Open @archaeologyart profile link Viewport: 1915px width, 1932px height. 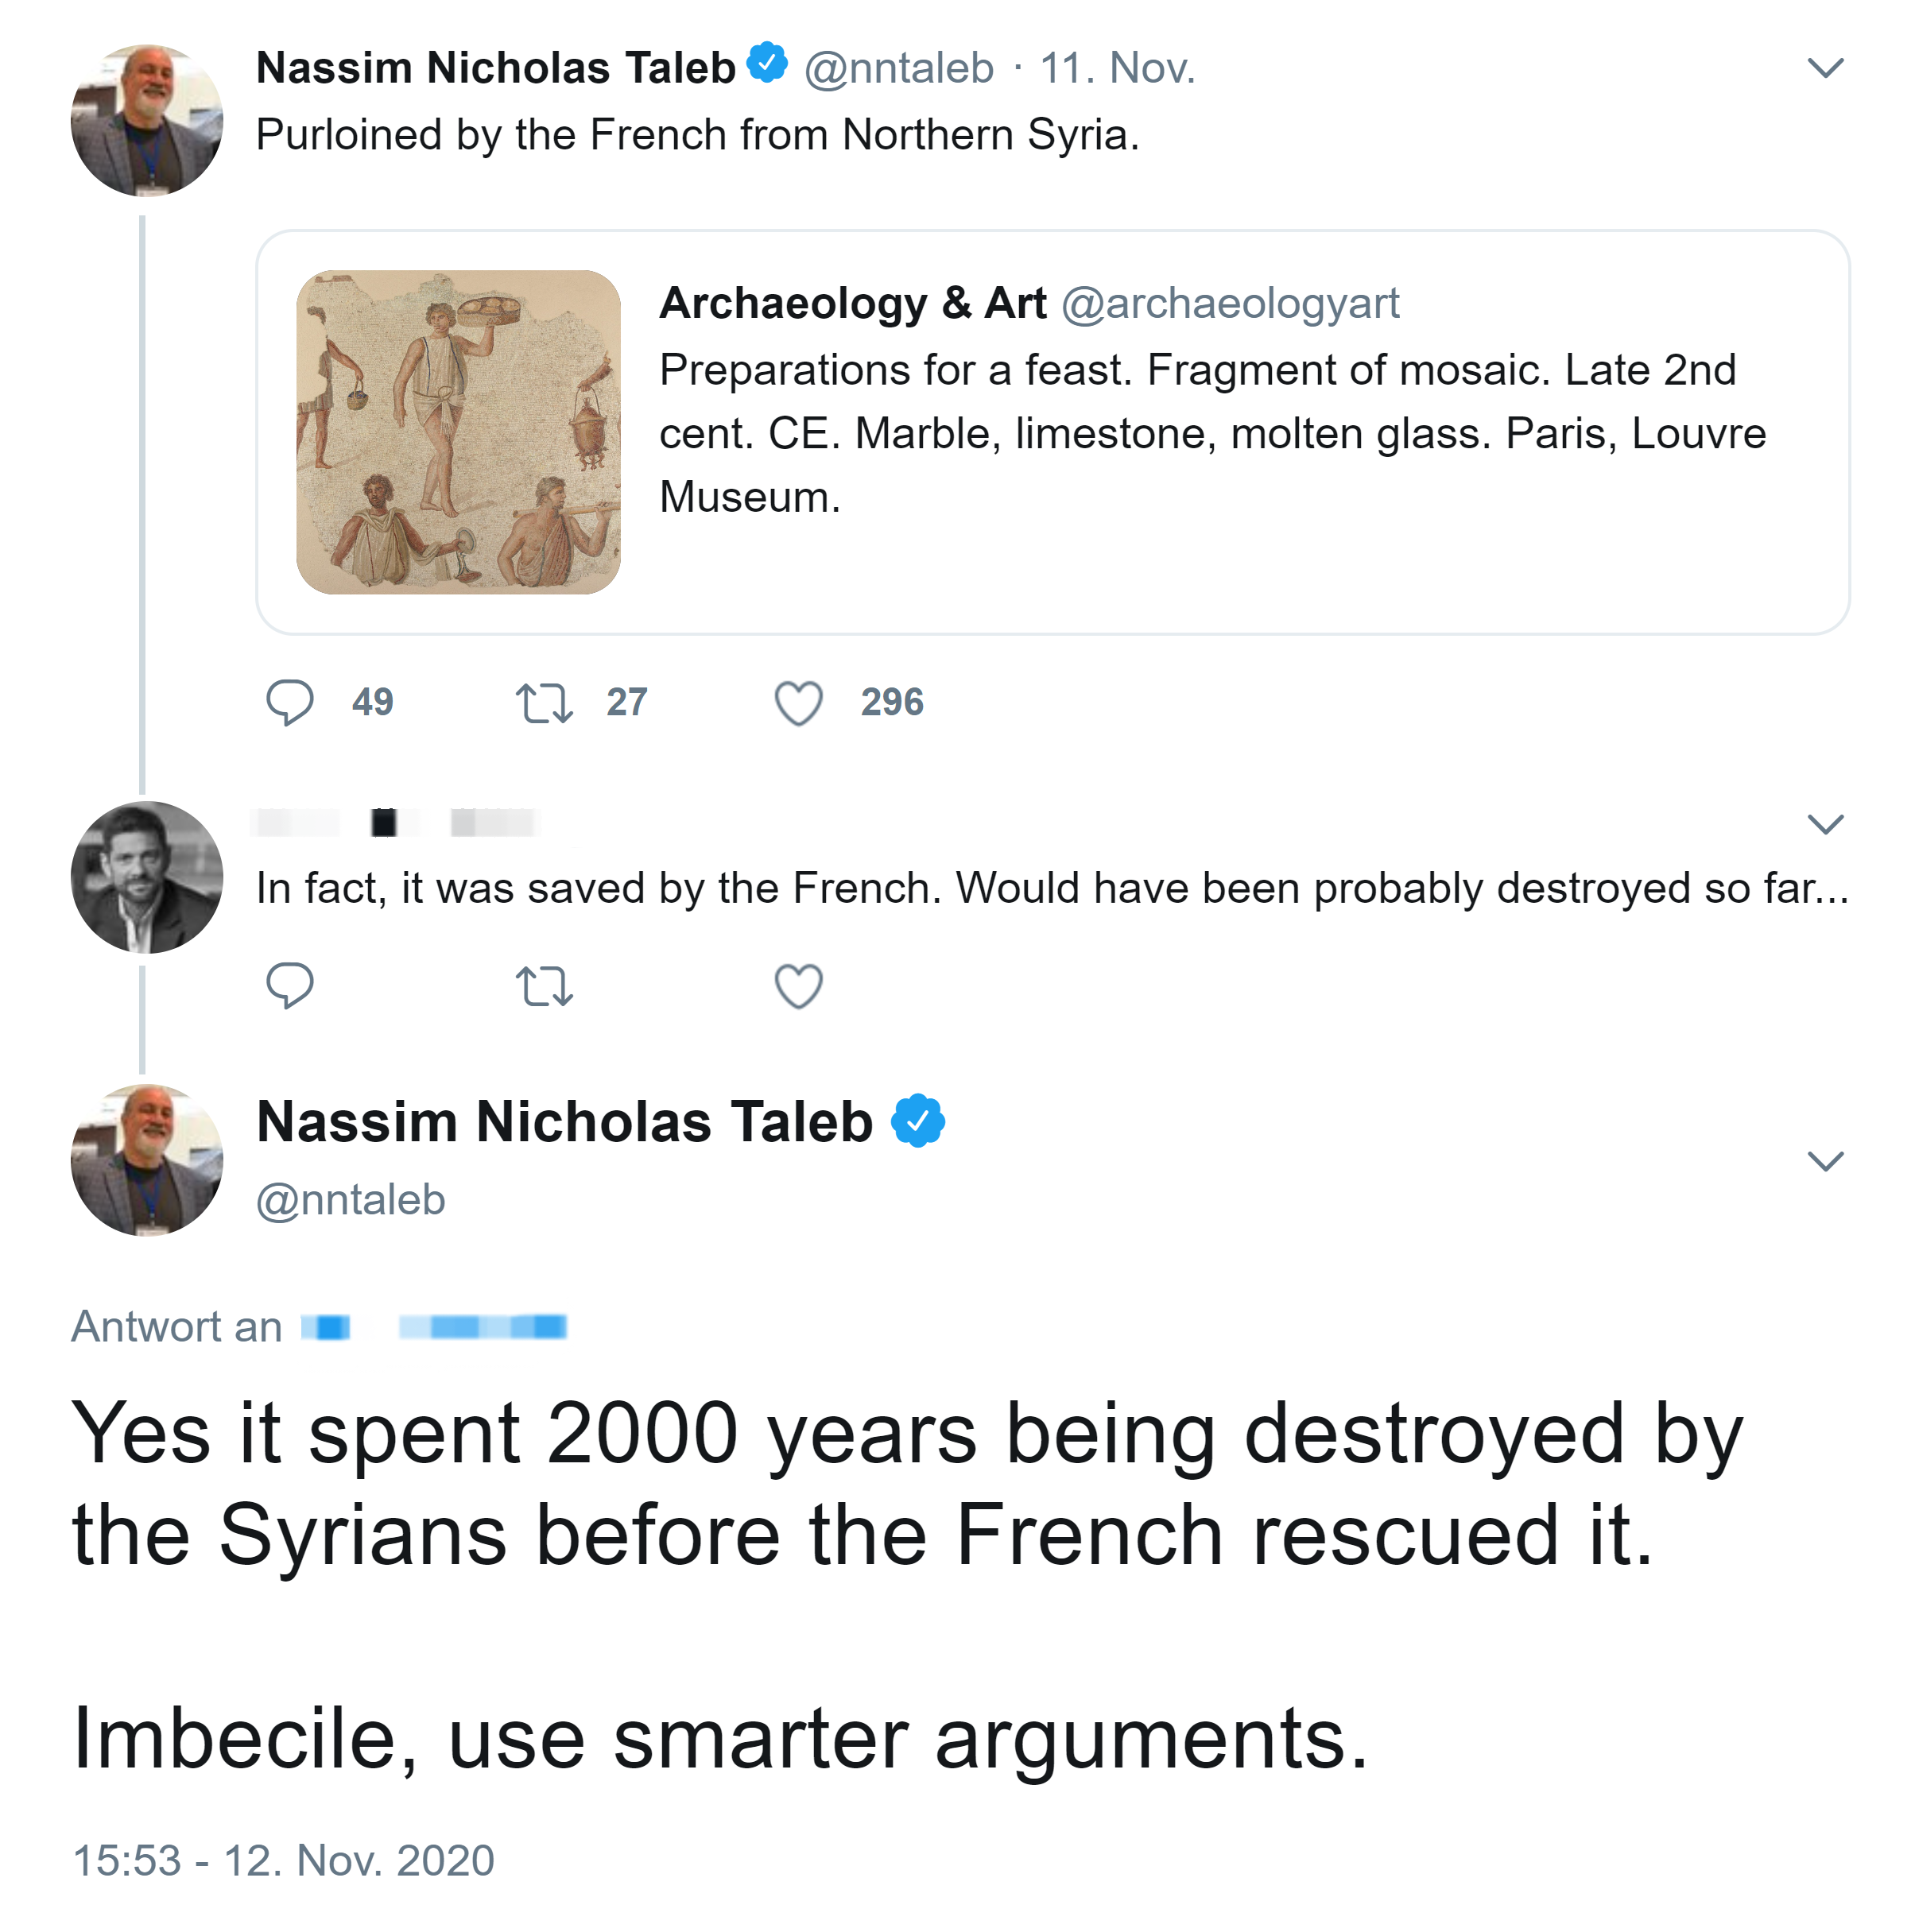point(1229,303)
